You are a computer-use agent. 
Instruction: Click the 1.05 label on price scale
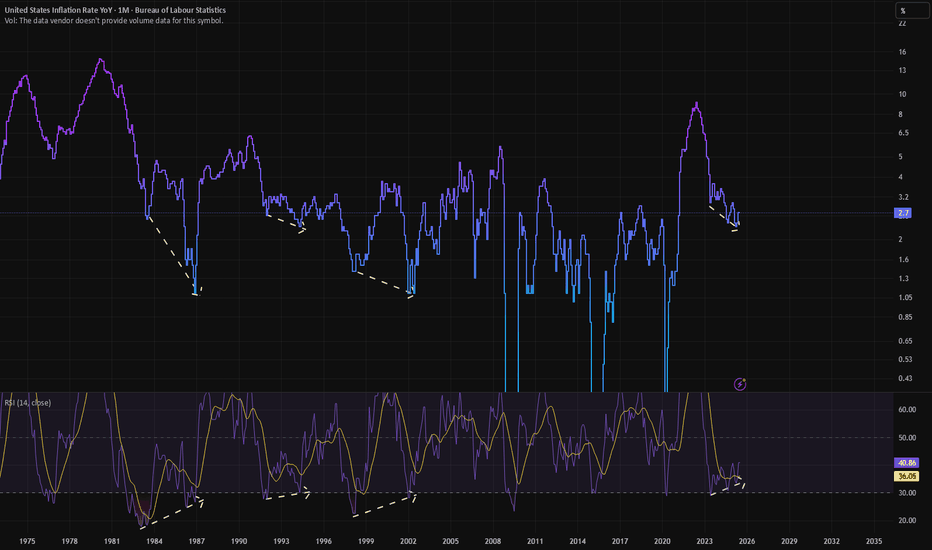pos(902,298)
